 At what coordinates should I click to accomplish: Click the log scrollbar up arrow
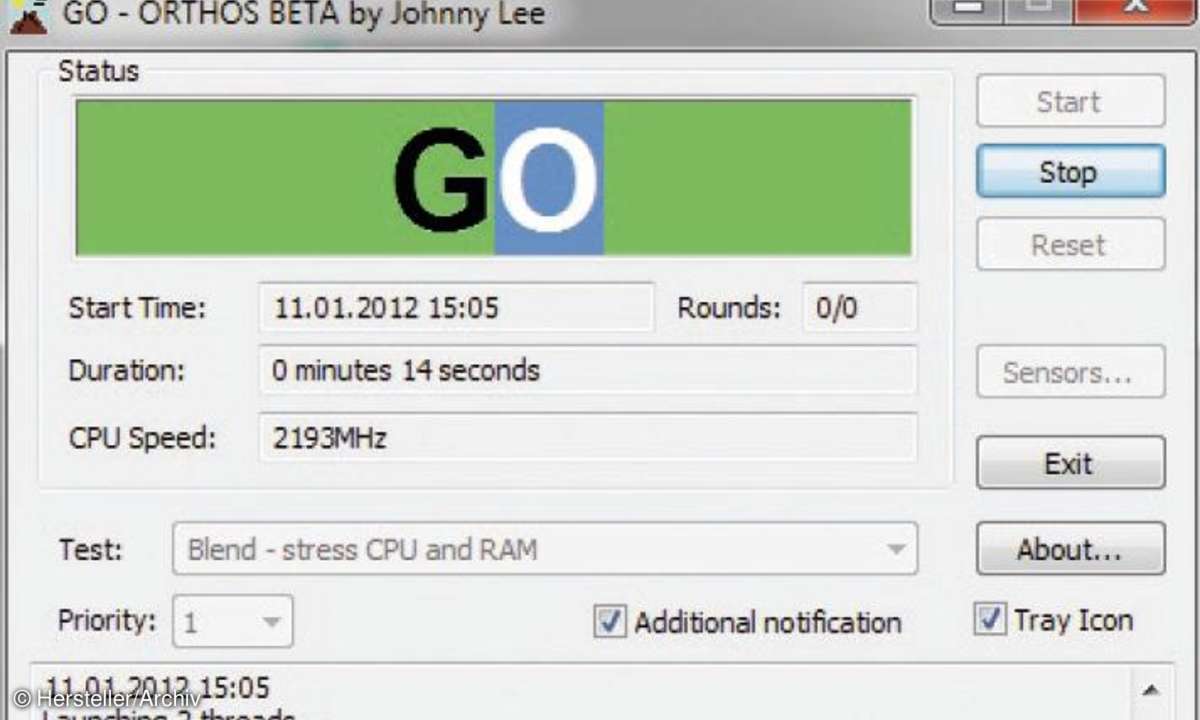click(x=1150, y=690)
